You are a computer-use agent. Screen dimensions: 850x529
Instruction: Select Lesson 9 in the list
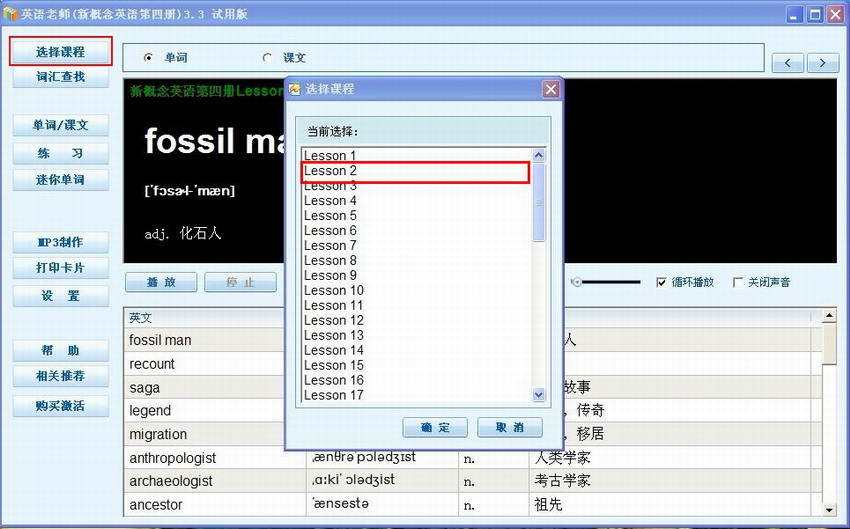416,275
